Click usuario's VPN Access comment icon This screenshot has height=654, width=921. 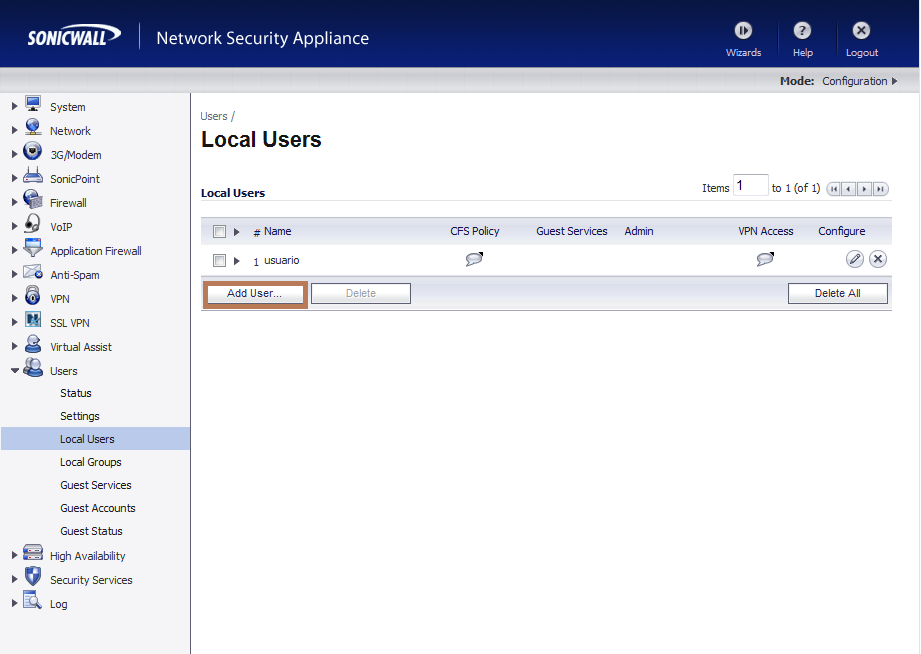click(765, 259)
